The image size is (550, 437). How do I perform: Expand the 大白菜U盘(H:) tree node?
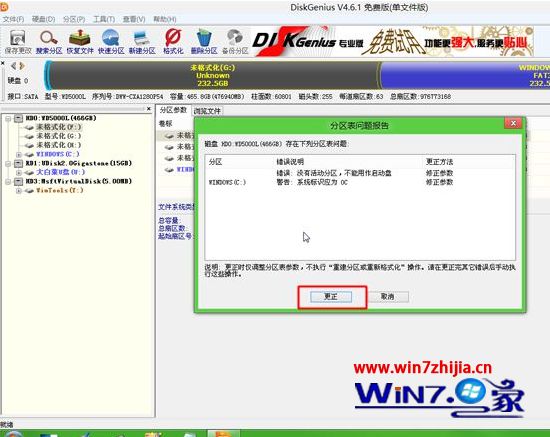(19, 173)
